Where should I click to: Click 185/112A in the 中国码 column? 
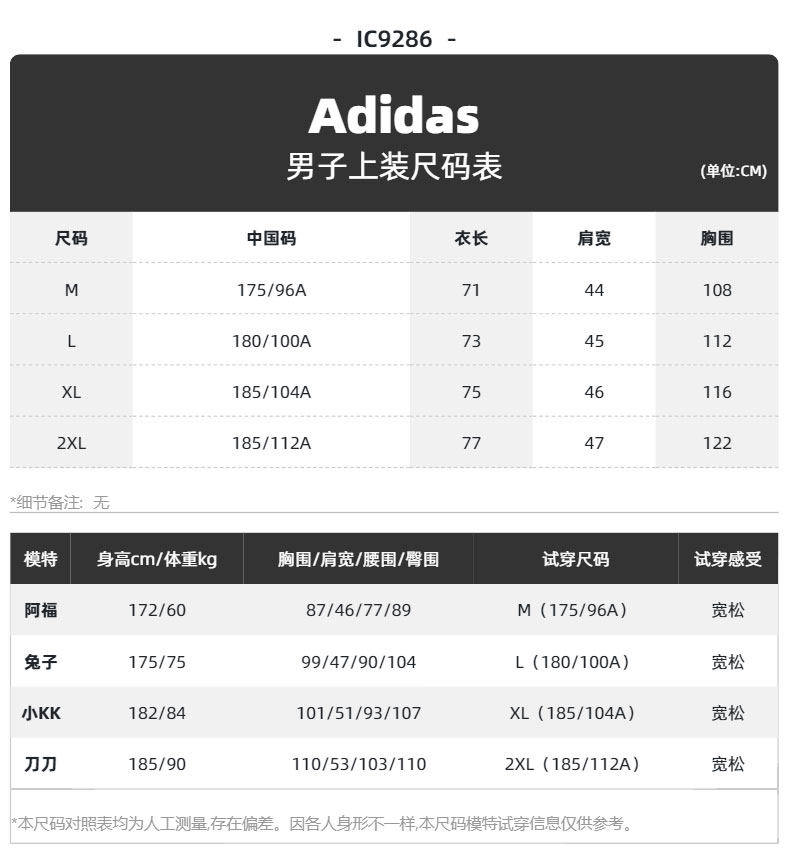click(271, 443)
